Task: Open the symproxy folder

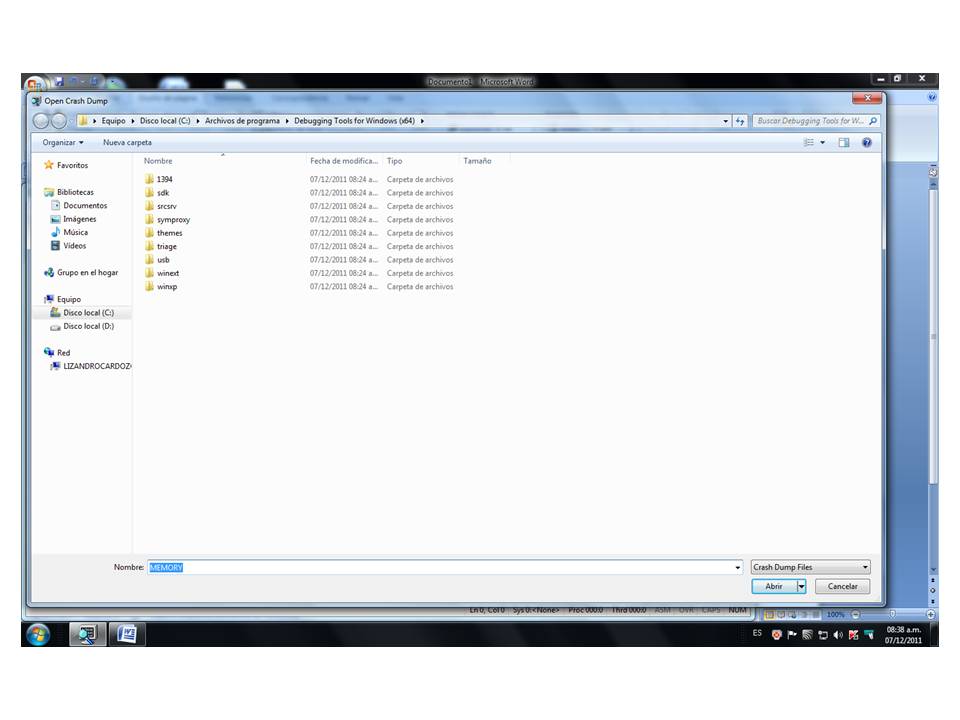Action: pos(173,220)
